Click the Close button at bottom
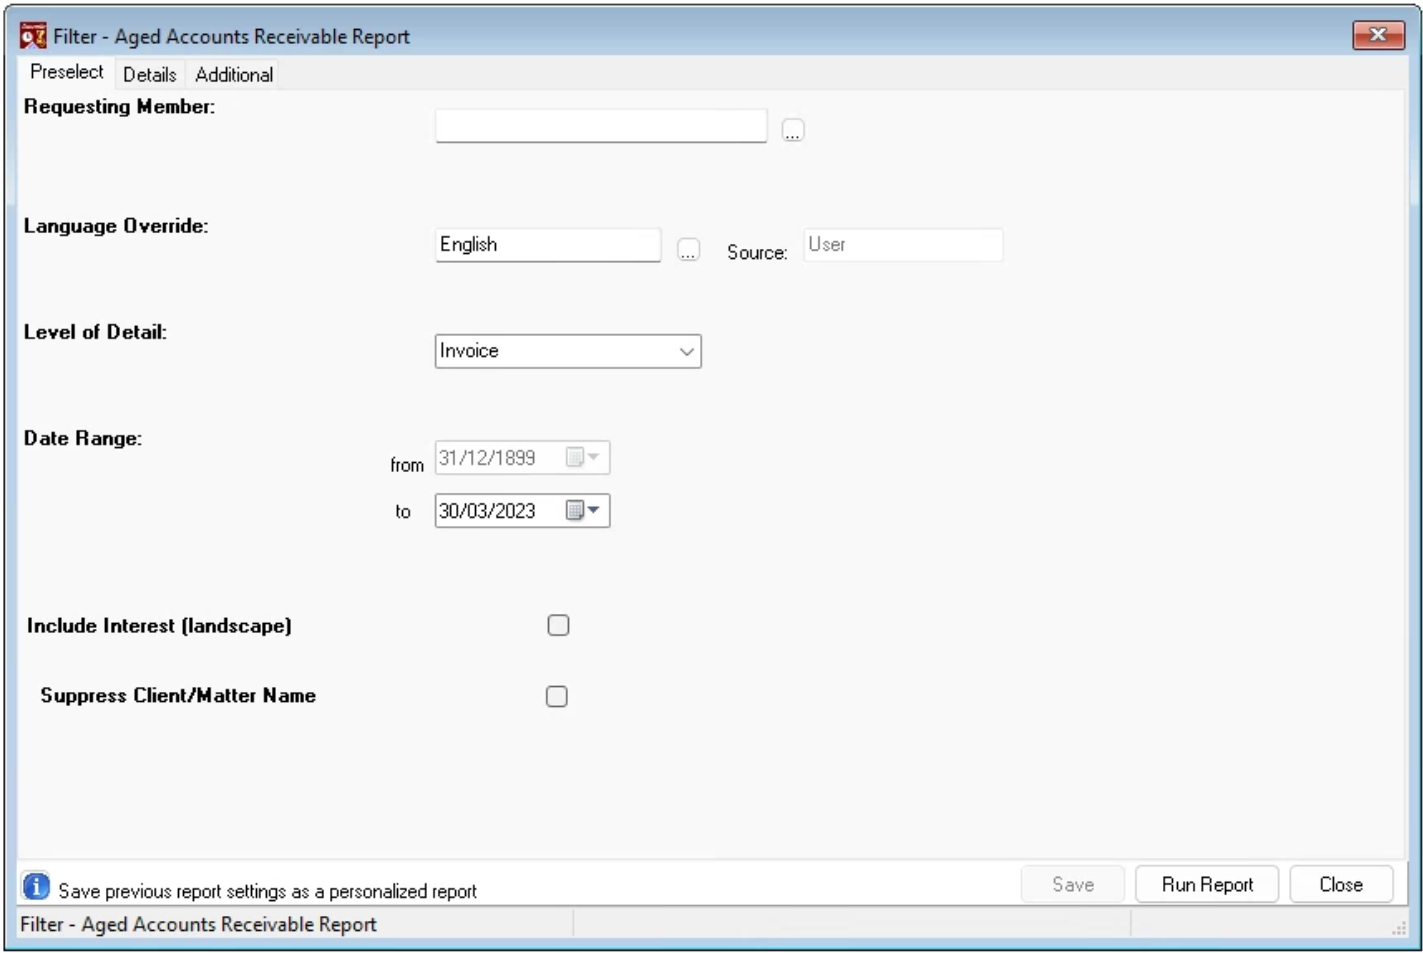 [x=1341, y=884]
